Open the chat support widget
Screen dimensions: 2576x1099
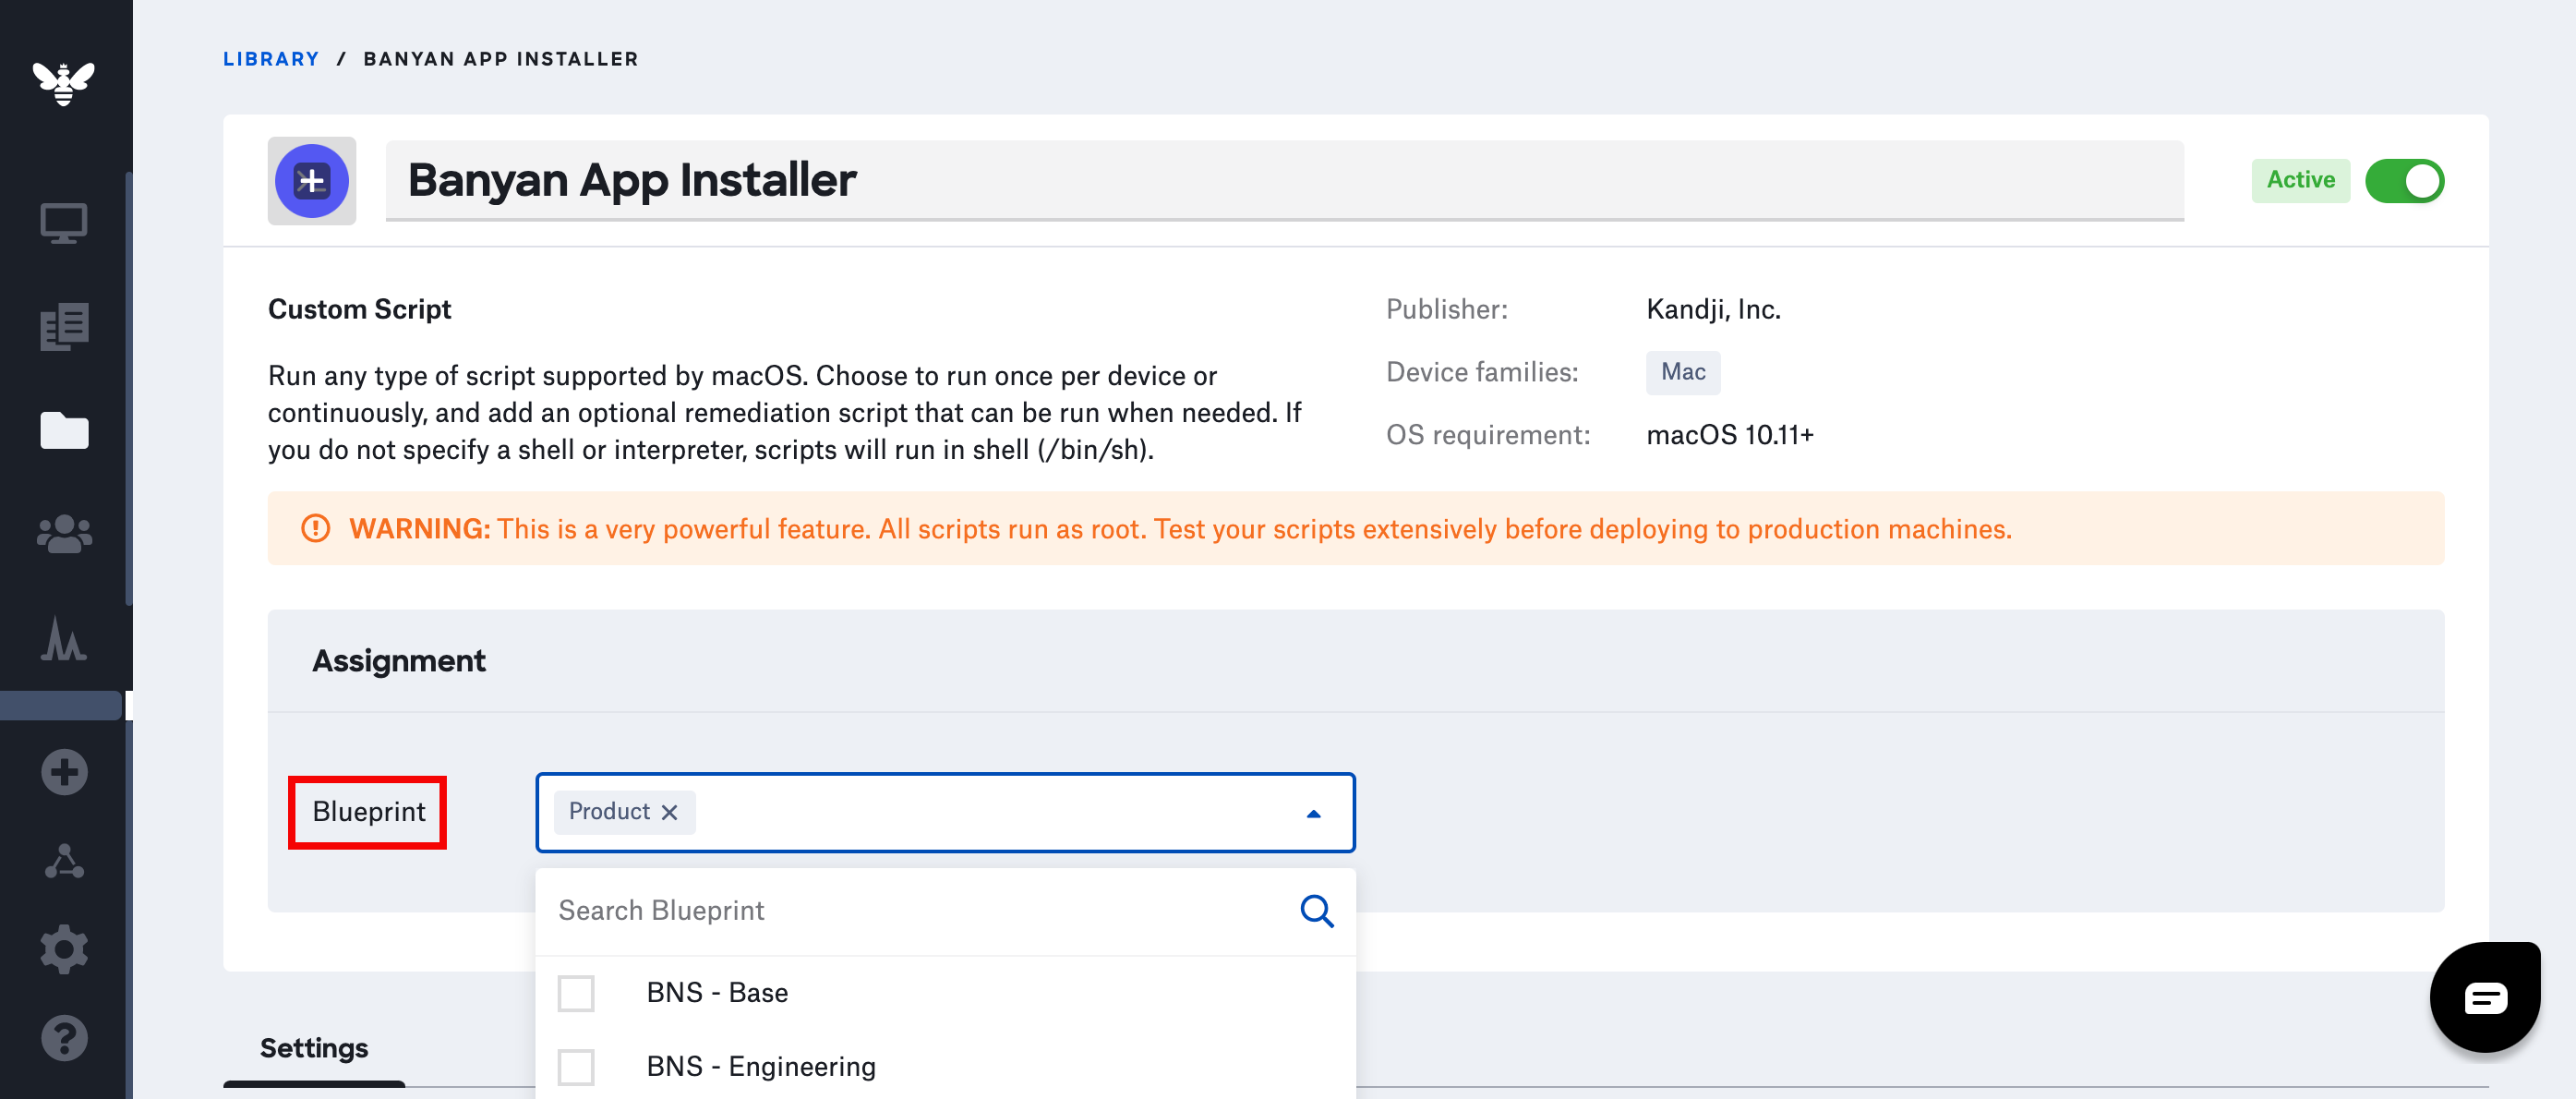coord(2484,997)
